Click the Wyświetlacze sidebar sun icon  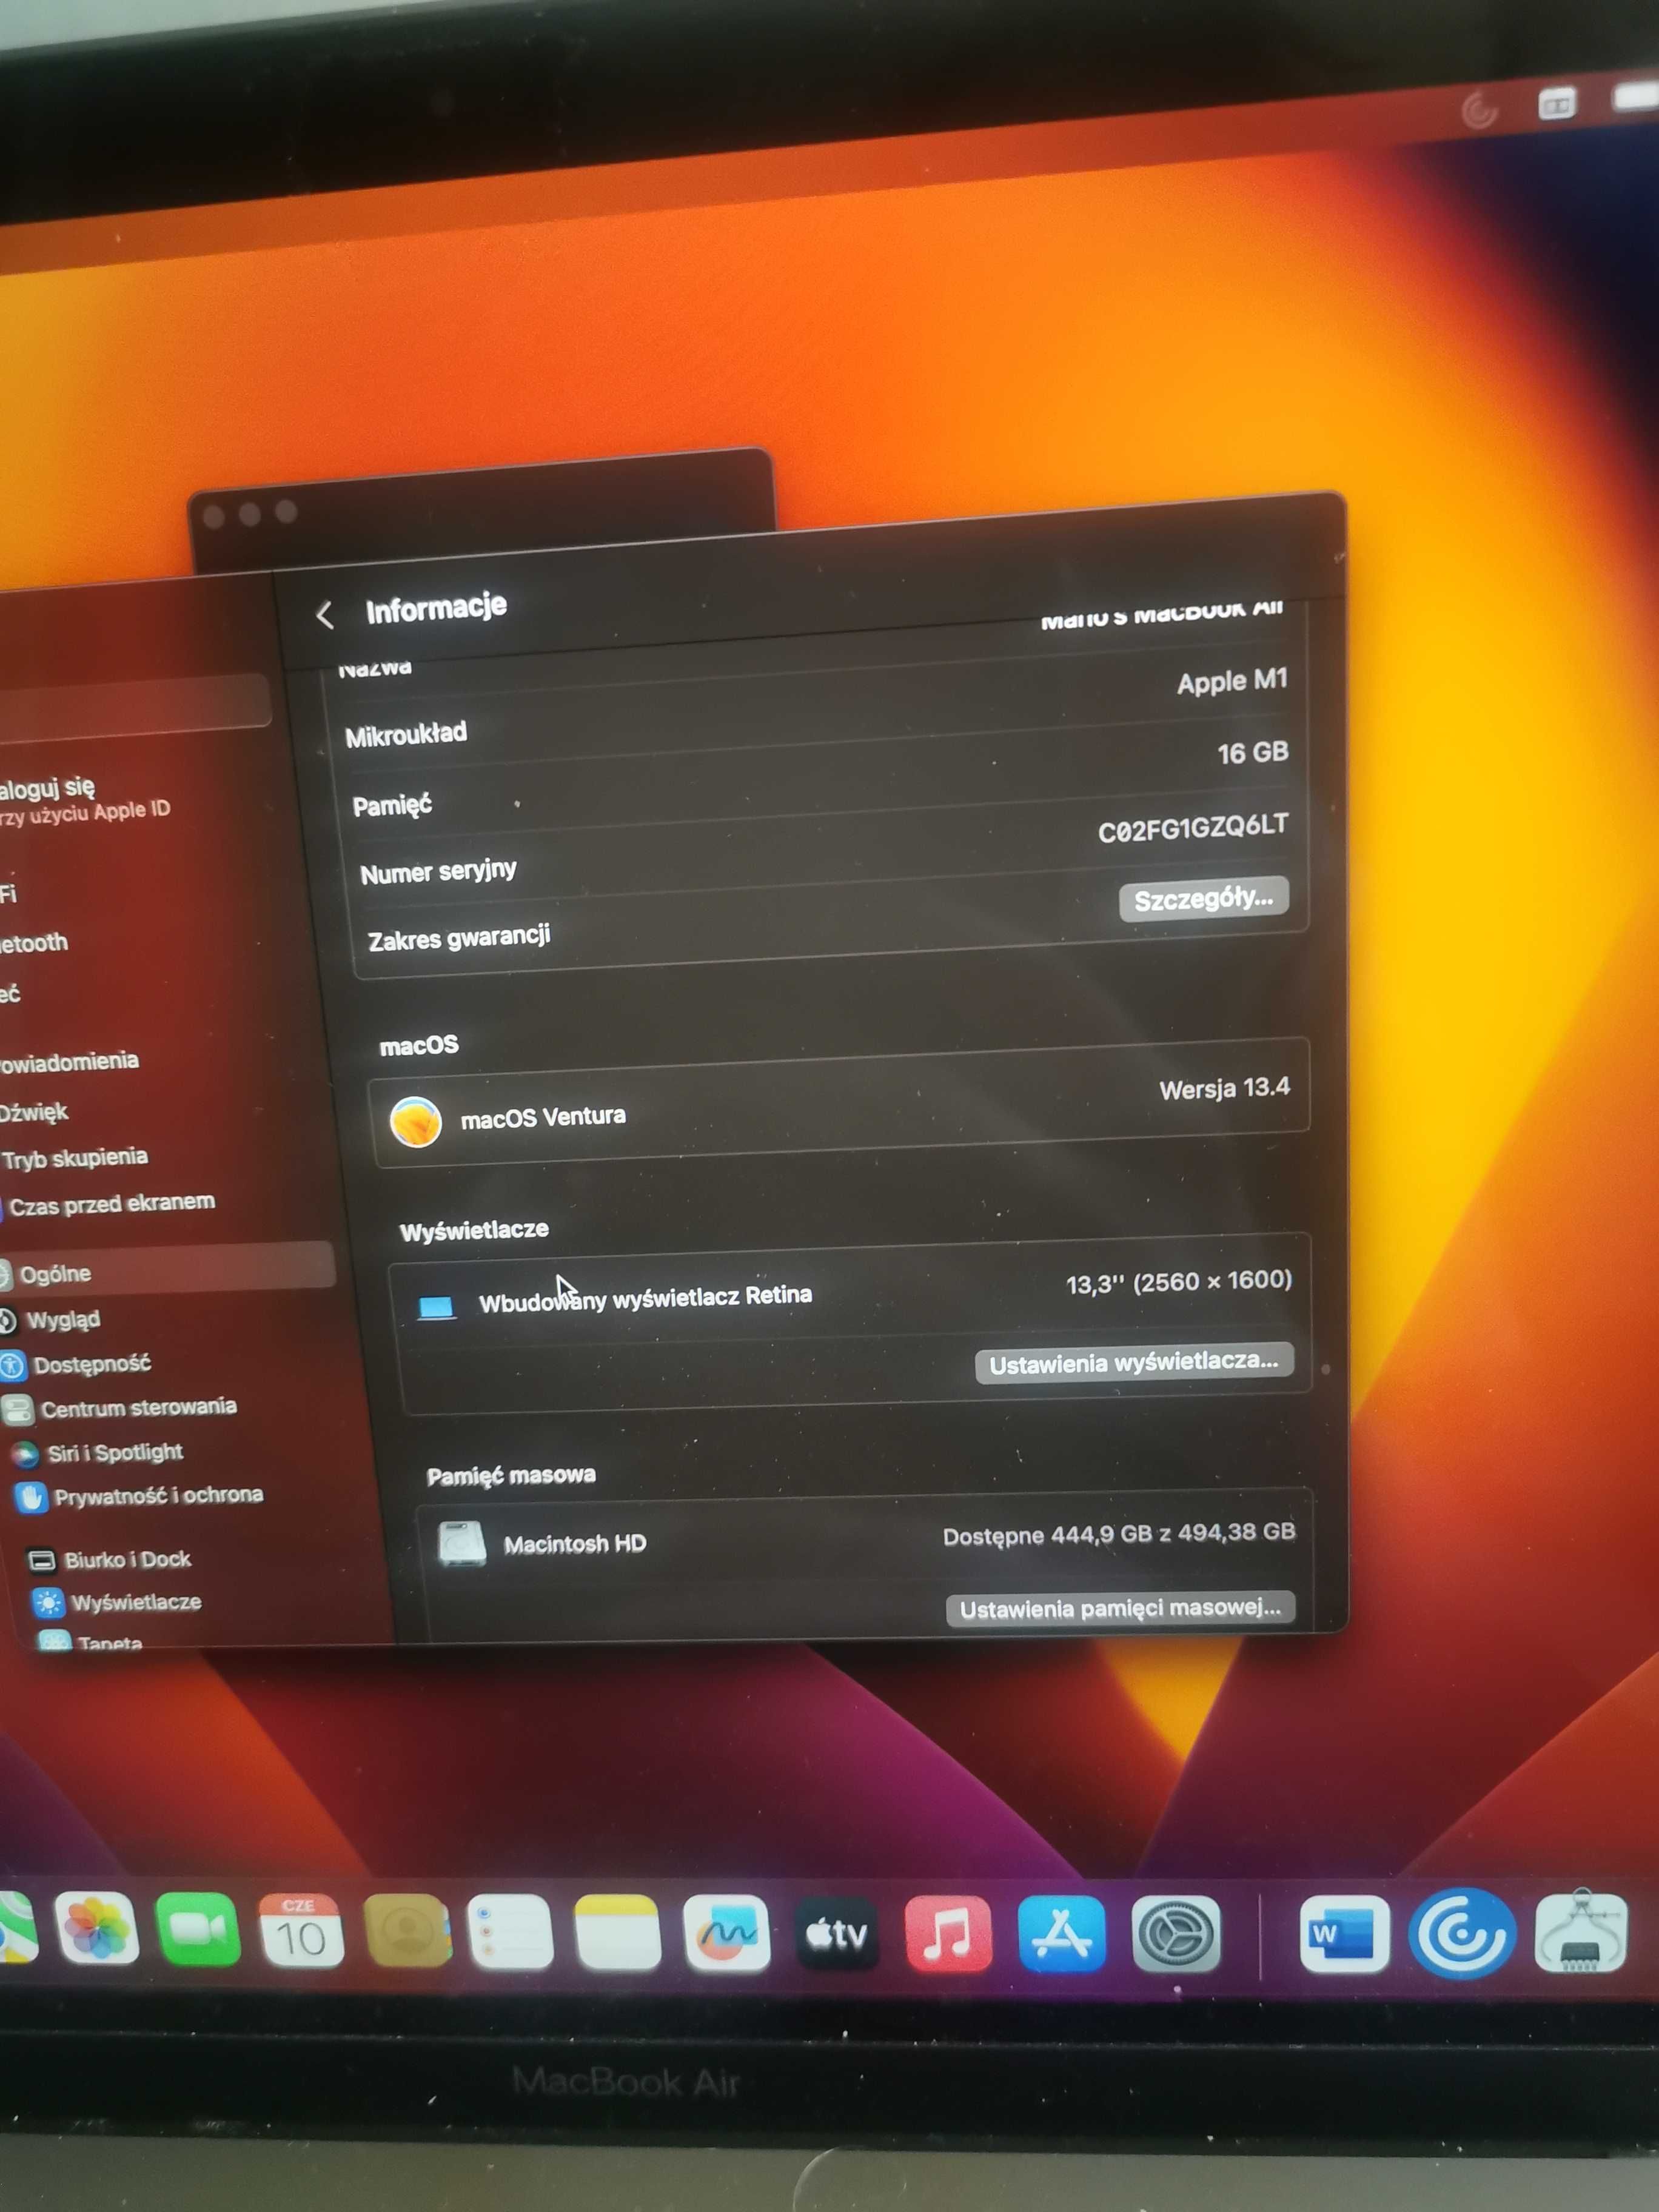48,1602
